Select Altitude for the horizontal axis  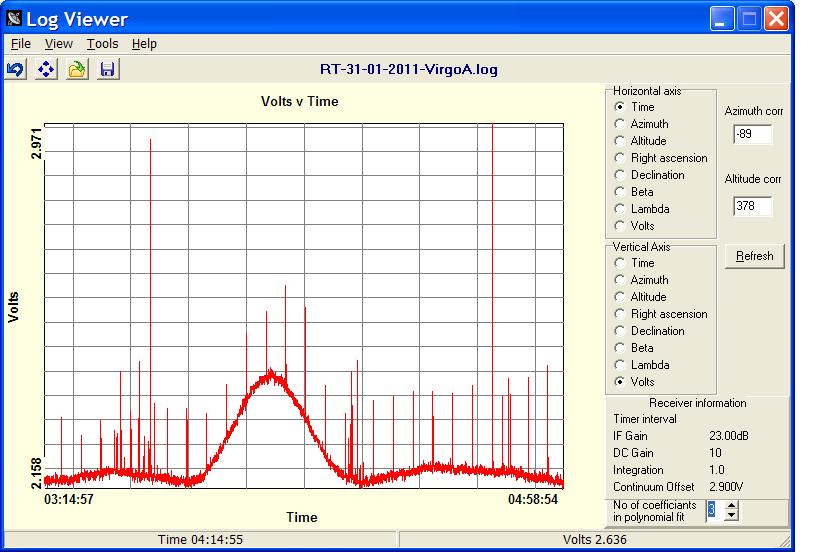pyautogui.click(x=620, y=141)
